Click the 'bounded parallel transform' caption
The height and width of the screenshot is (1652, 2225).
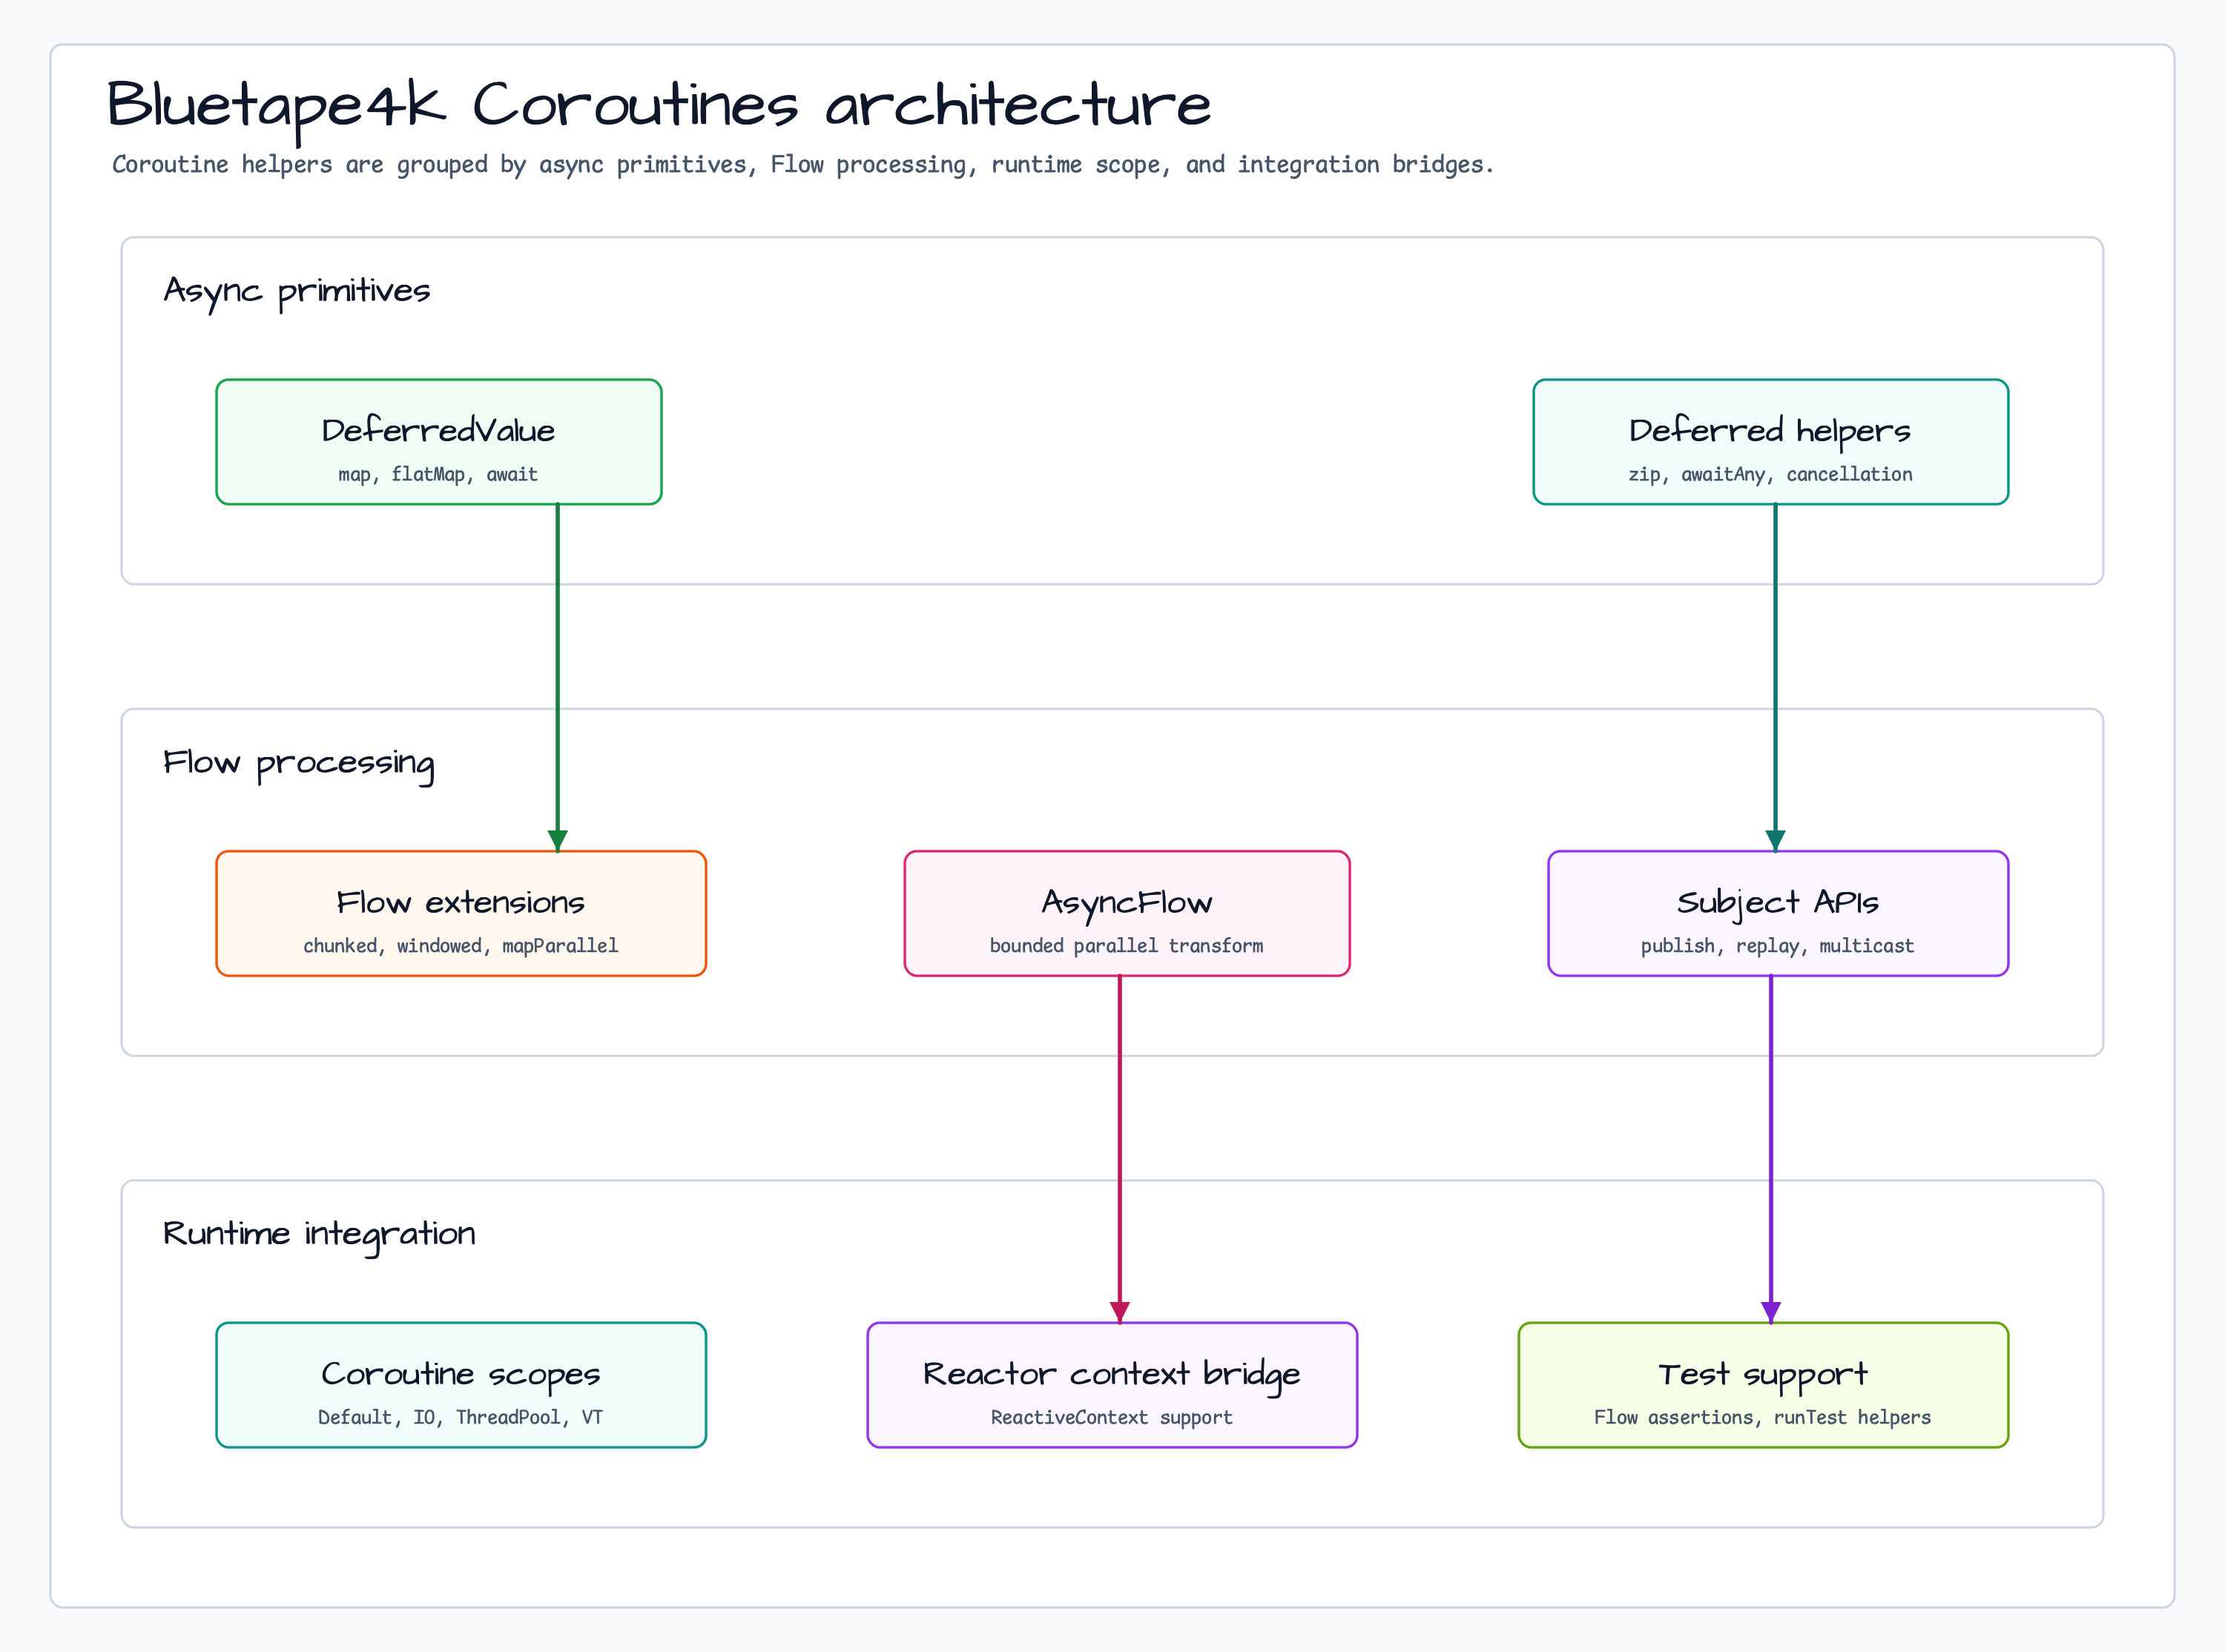point(1127,946)
